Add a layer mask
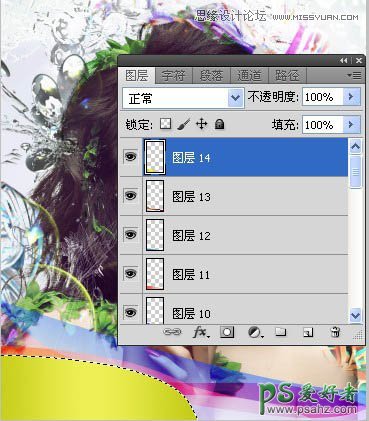This screenshot has width=369, height=421. coord(227,332)
